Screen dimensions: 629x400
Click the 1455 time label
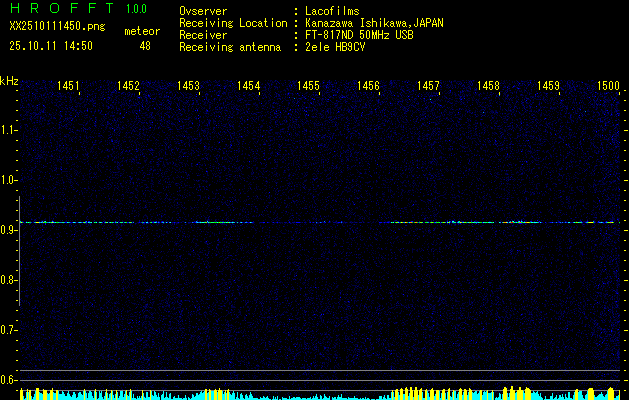[308, 87]
